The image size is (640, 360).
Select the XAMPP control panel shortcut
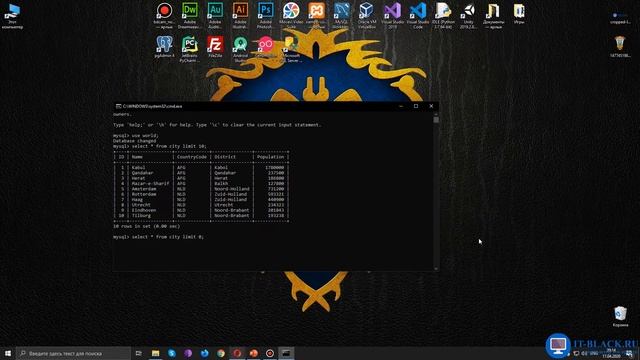(316, 15)
